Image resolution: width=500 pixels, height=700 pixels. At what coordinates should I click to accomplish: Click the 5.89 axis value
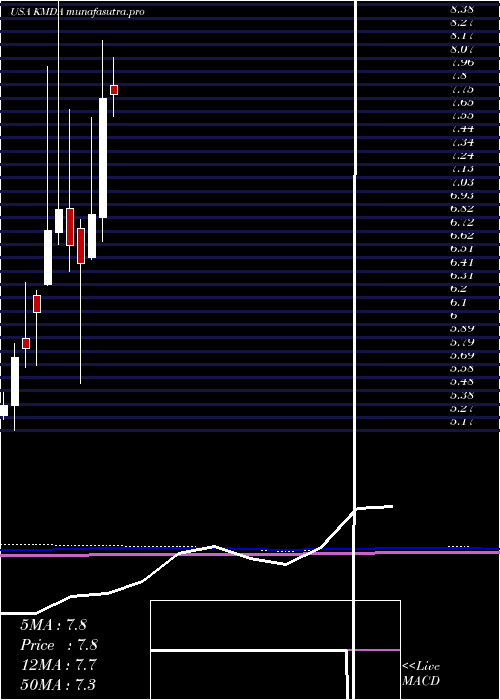click(x=462, y=328)
